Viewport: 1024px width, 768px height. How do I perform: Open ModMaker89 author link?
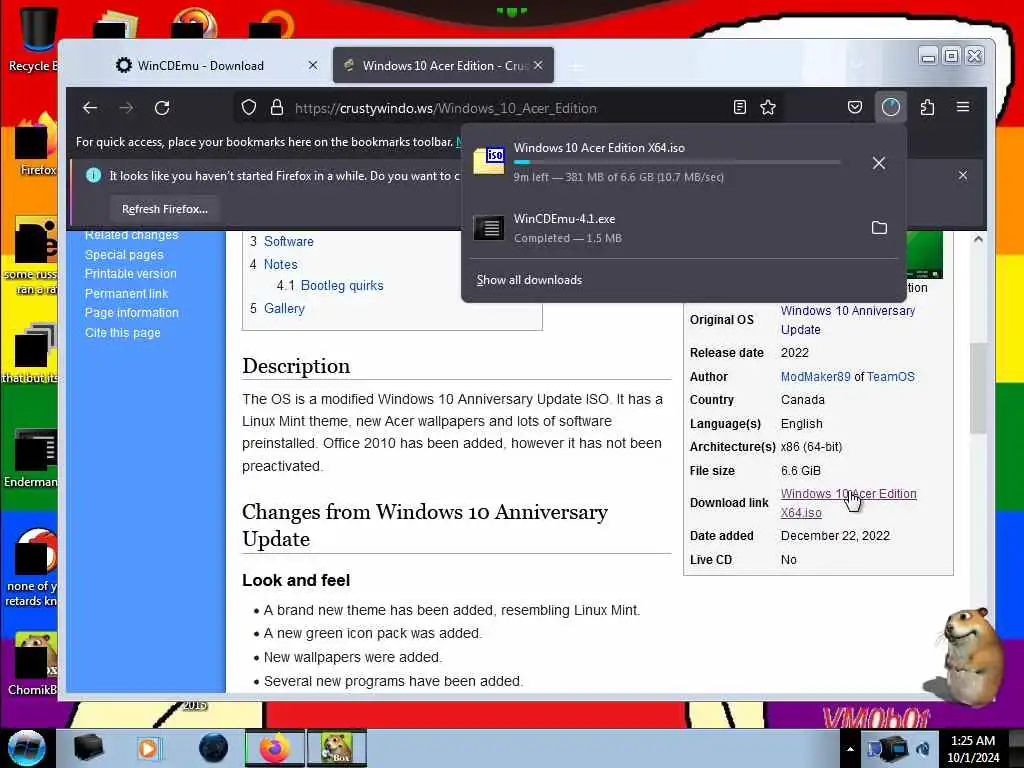point(816,377)
